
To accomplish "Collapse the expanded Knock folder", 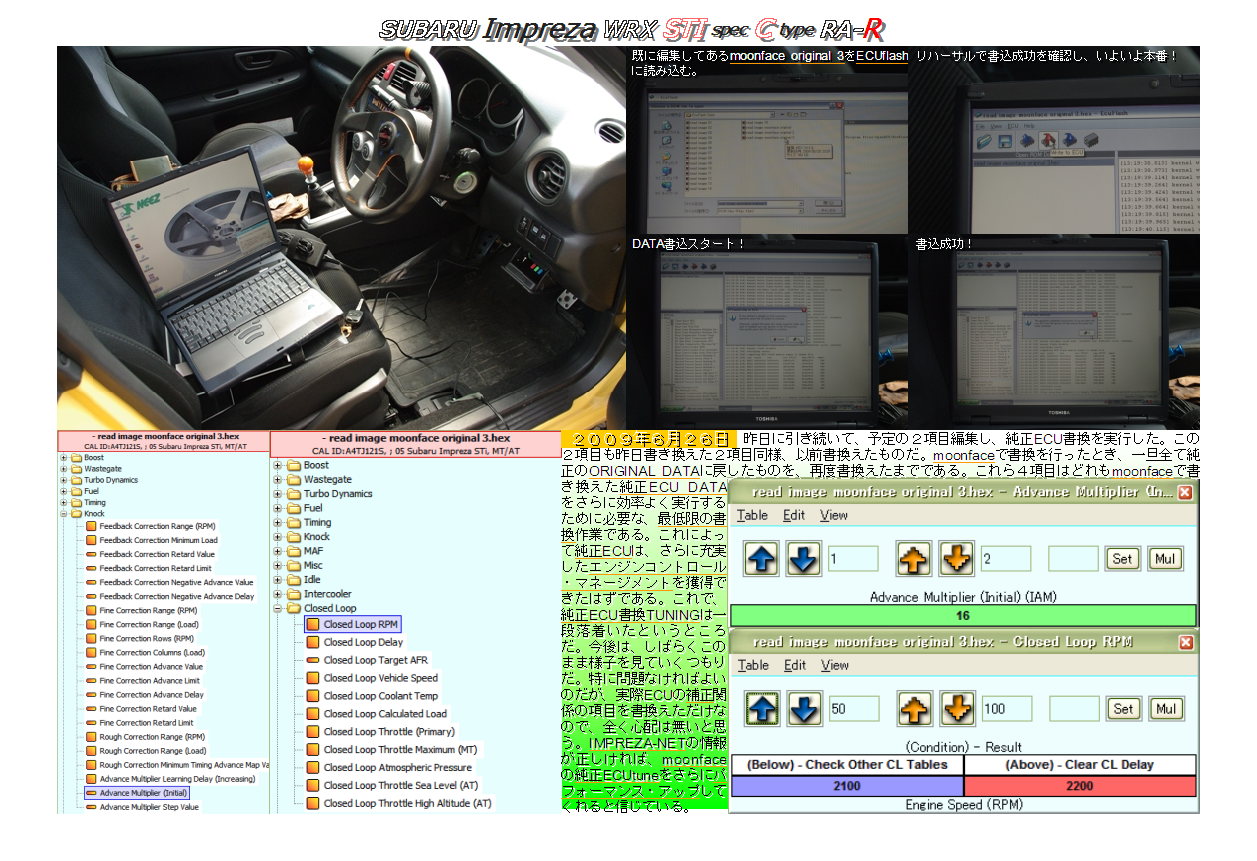I will coord(64,514).
